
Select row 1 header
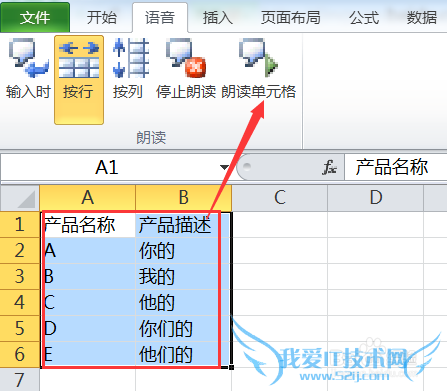20,224
